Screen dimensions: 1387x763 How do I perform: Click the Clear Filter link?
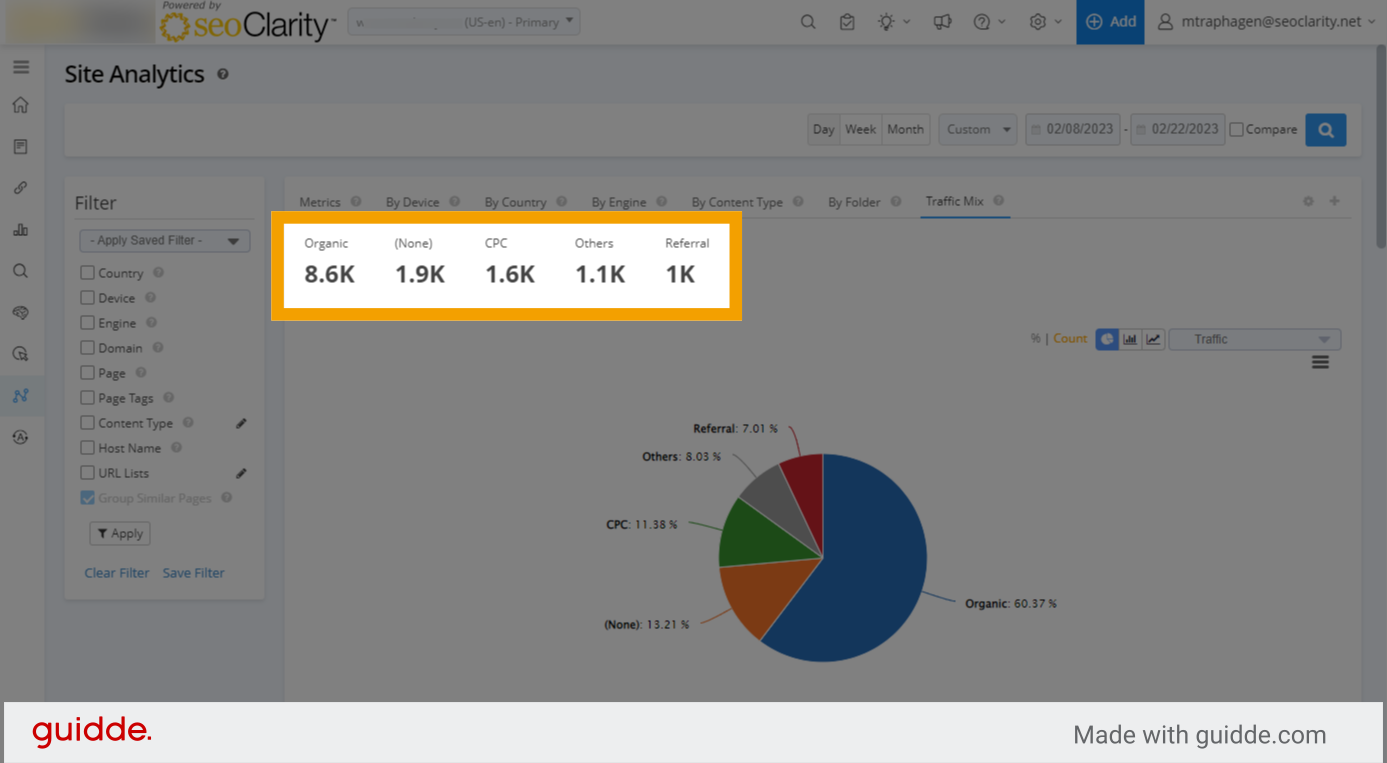(116, 572)
